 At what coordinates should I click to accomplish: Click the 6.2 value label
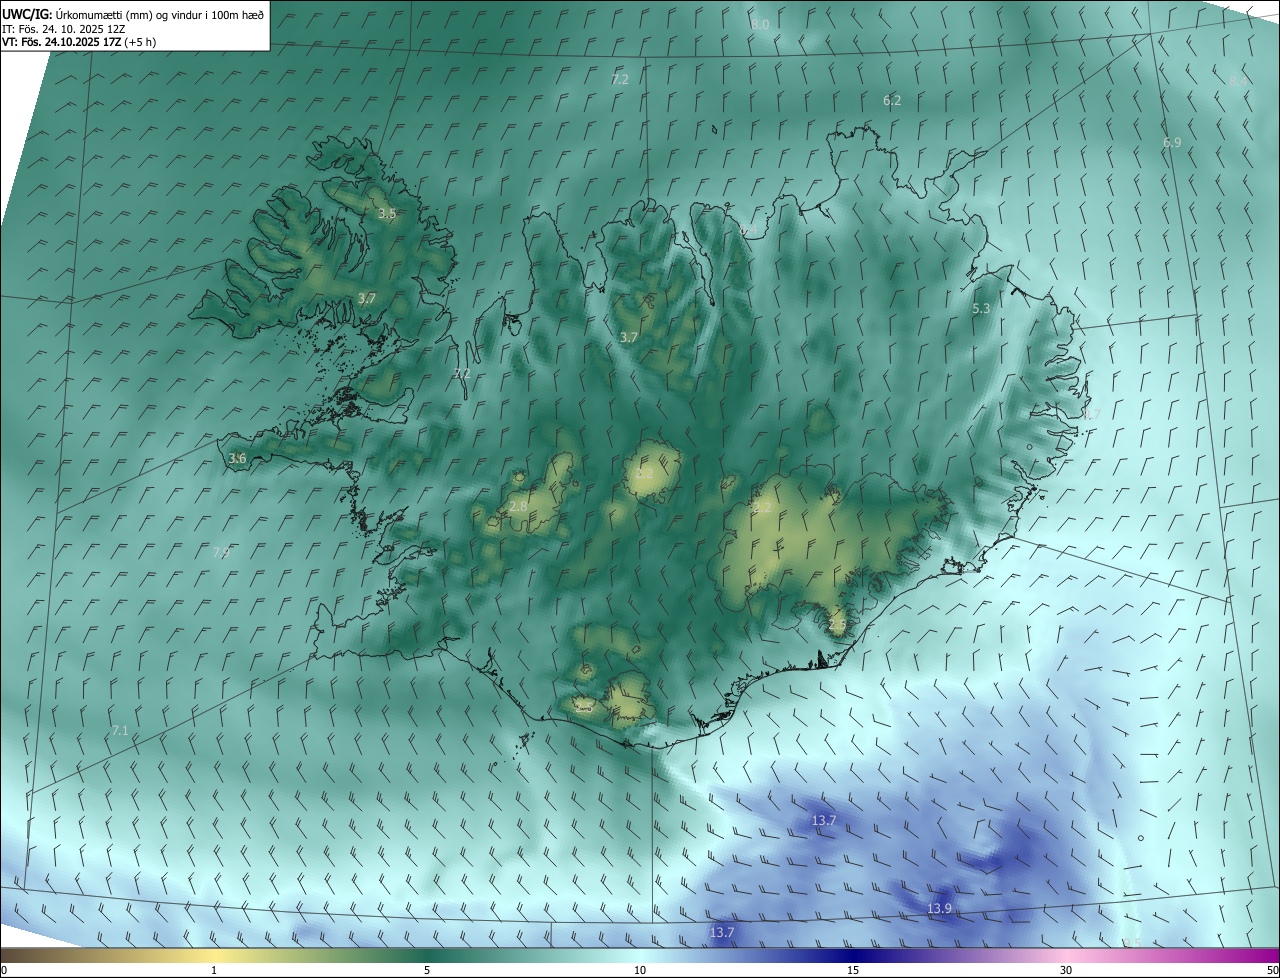point(892,101)
